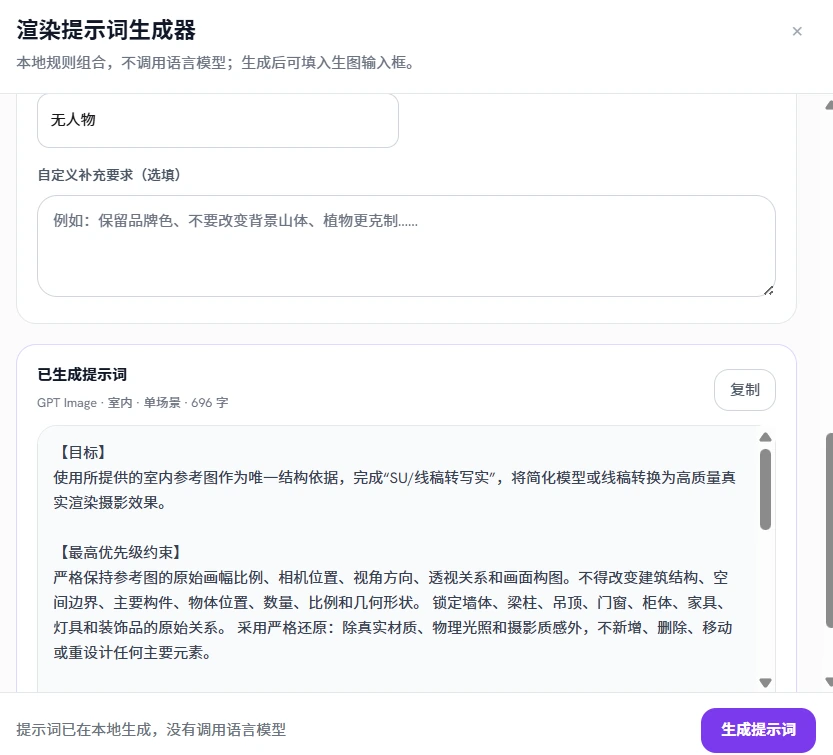Click the 自定义补充要求（选填） label
This screenshot has height=755, width=833.
[x=109, y=175]
